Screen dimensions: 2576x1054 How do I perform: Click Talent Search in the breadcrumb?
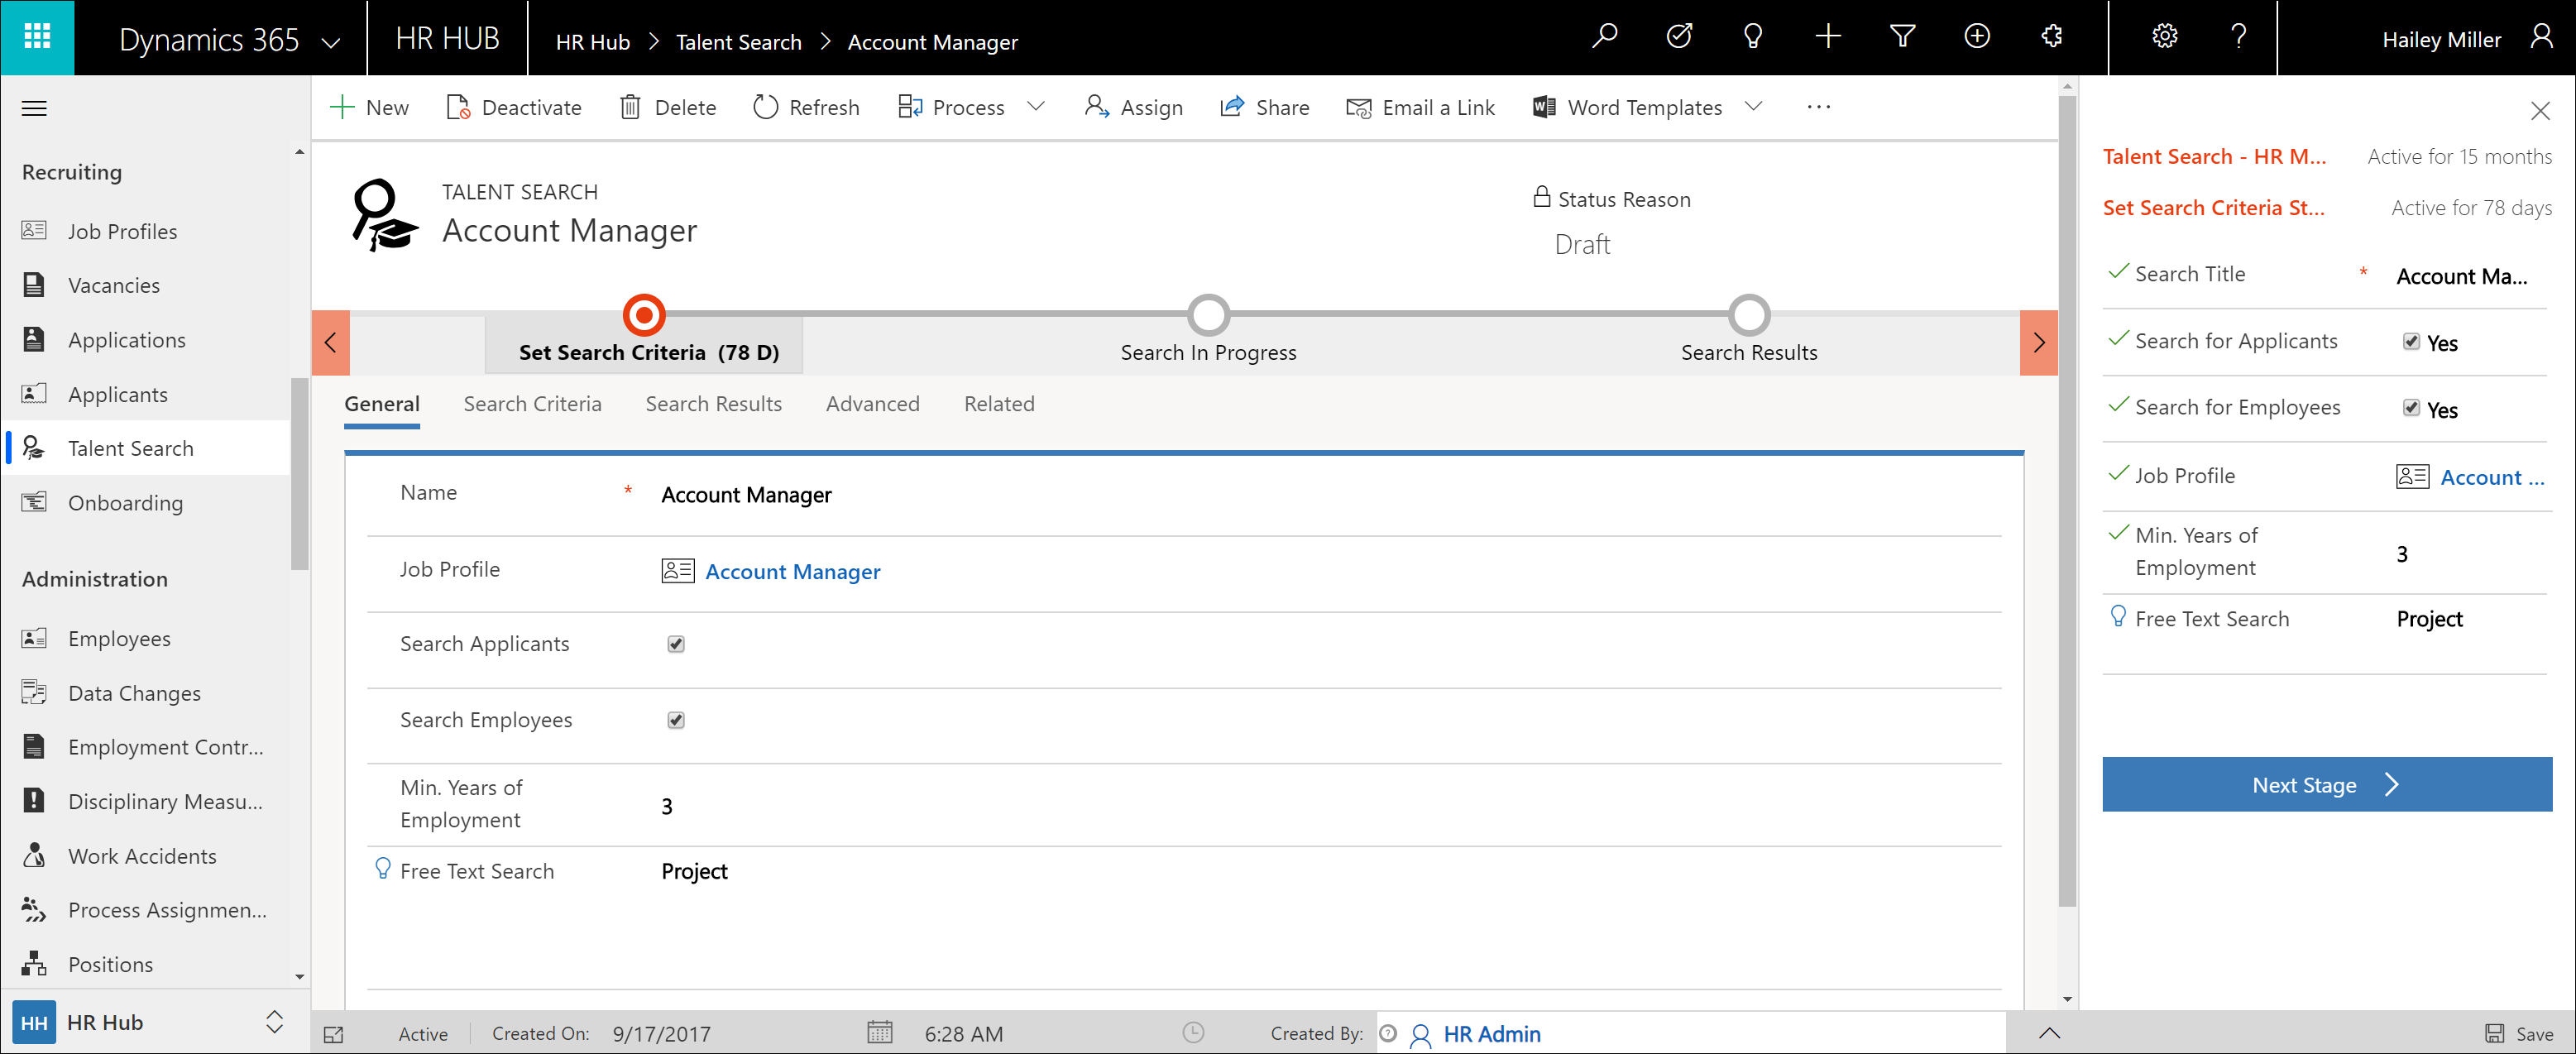739,42
